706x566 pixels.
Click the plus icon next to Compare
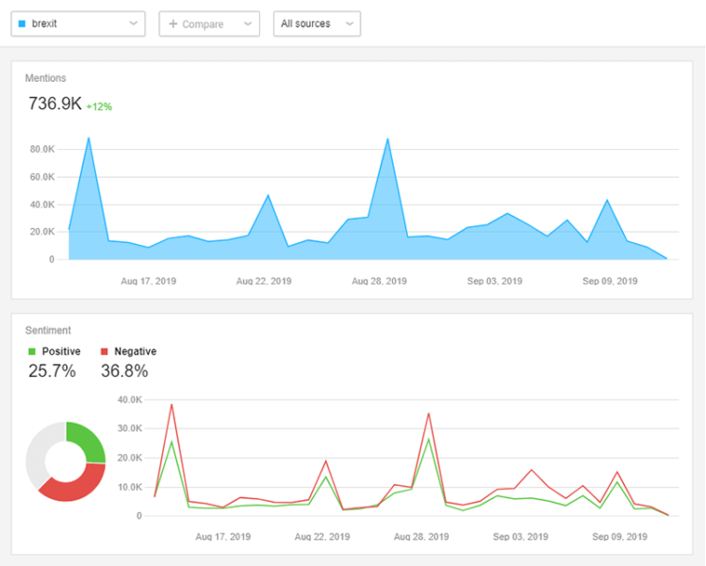(x=173, y=24)
